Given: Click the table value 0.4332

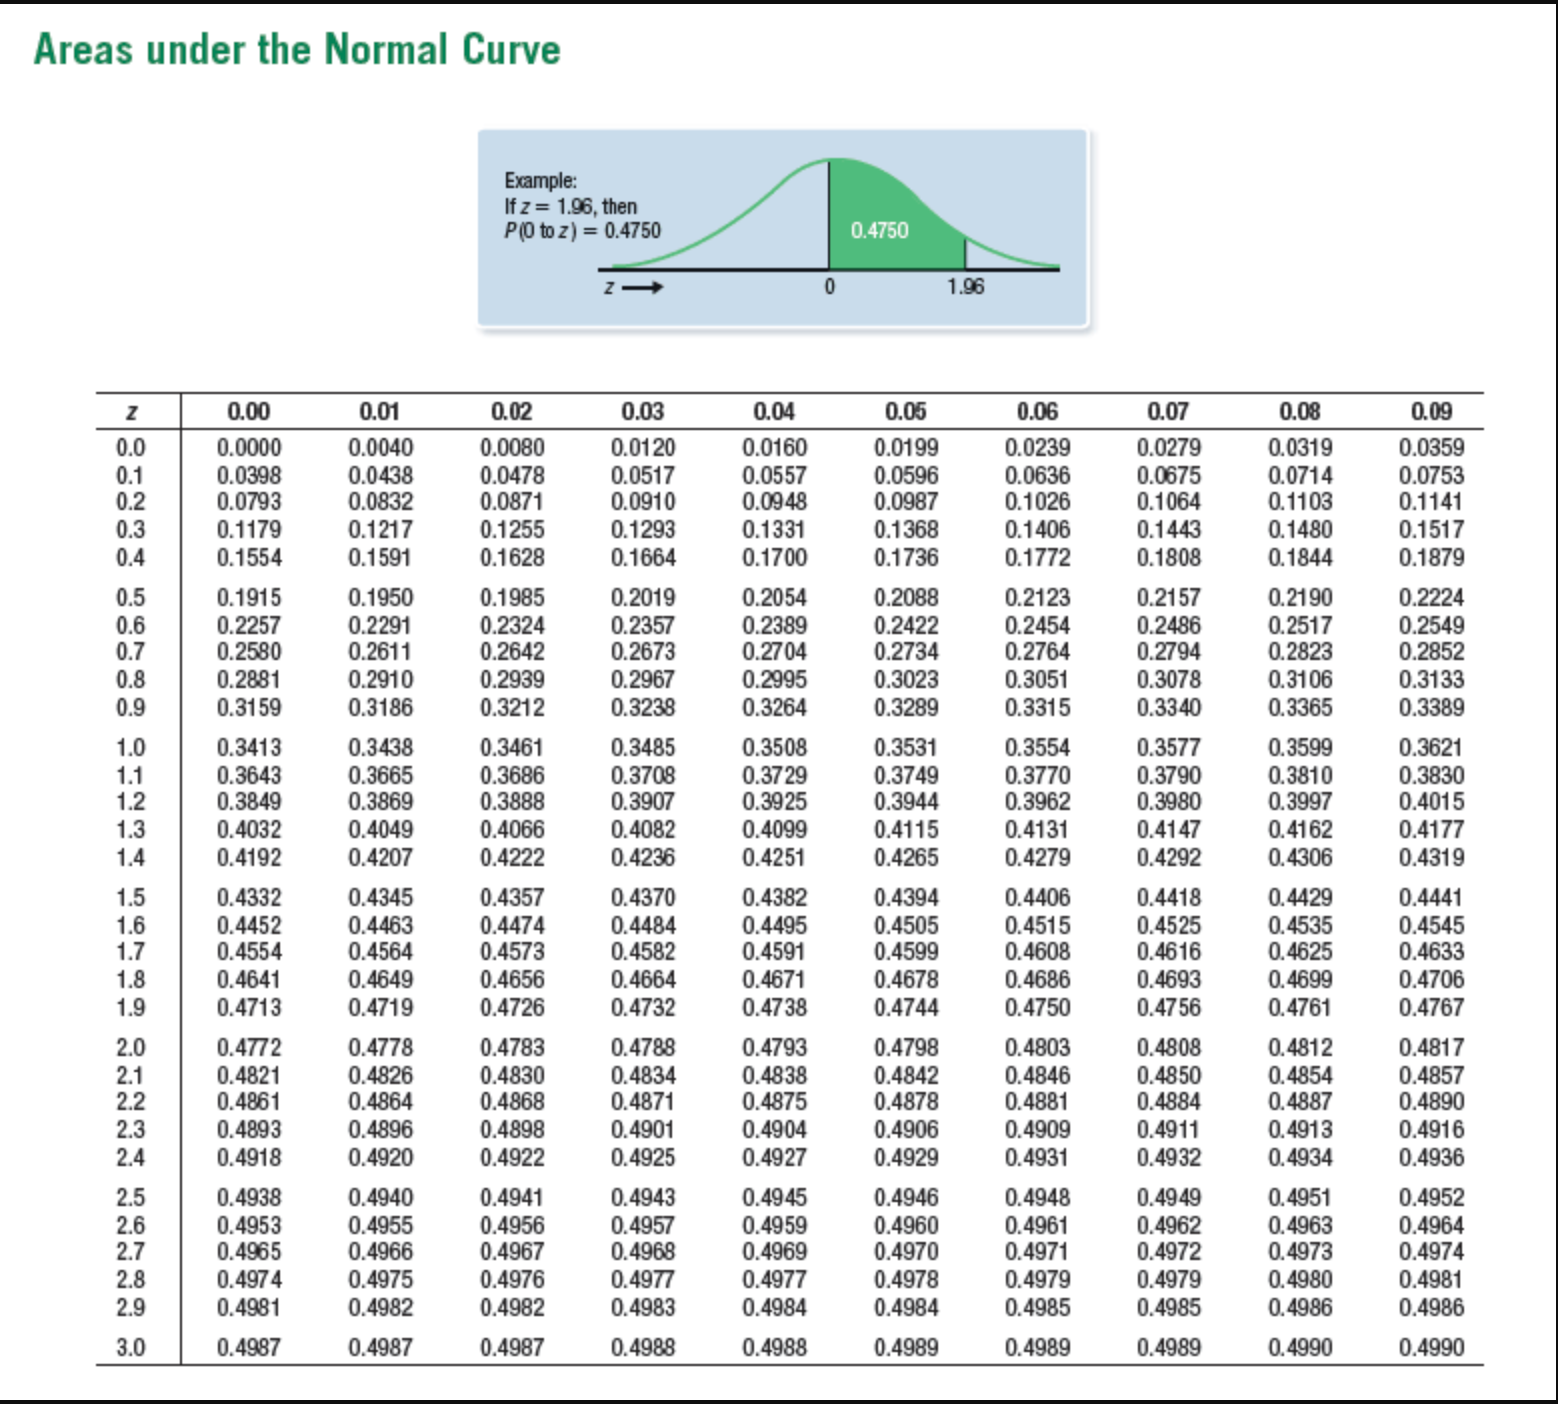Looking at the screenshot, I should point(249,898).
